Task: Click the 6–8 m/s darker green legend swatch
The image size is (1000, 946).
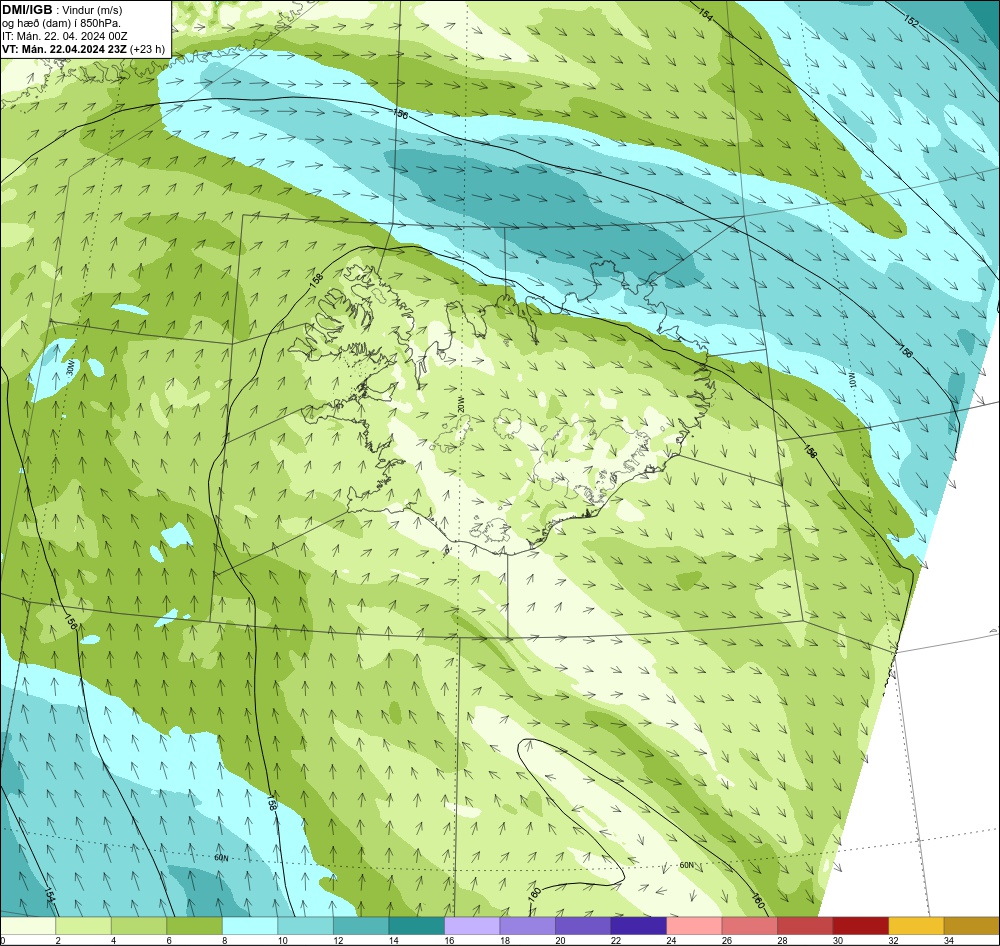Action: (195, 926)
